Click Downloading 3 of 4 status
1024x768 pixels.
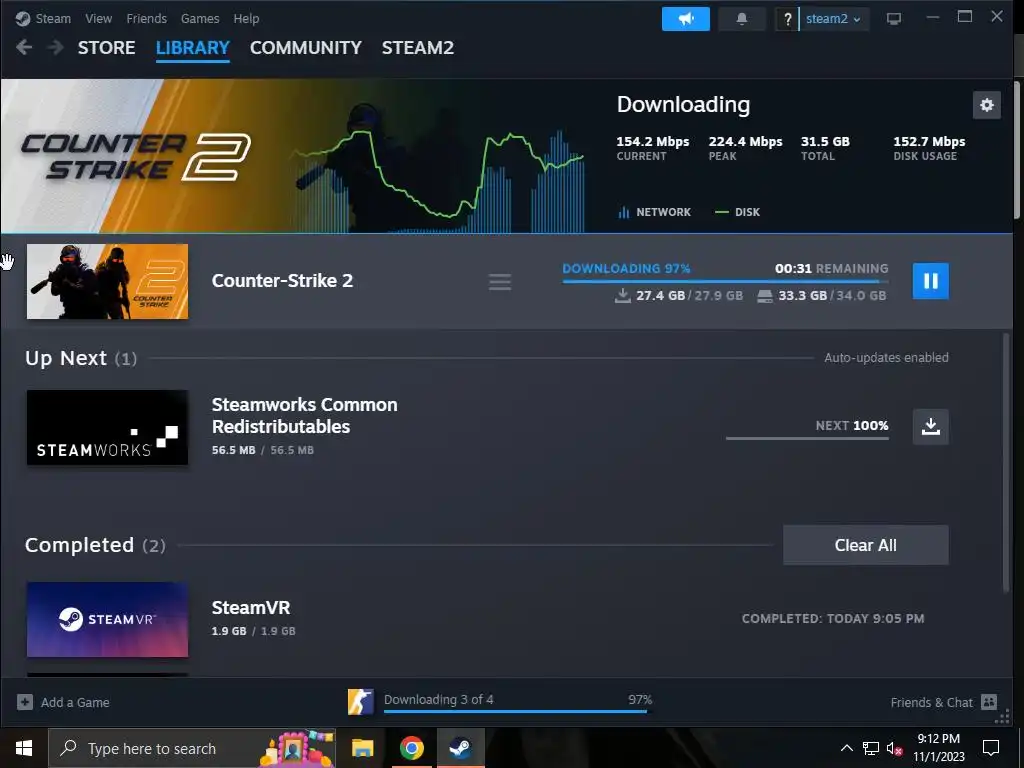coord(439,699)
